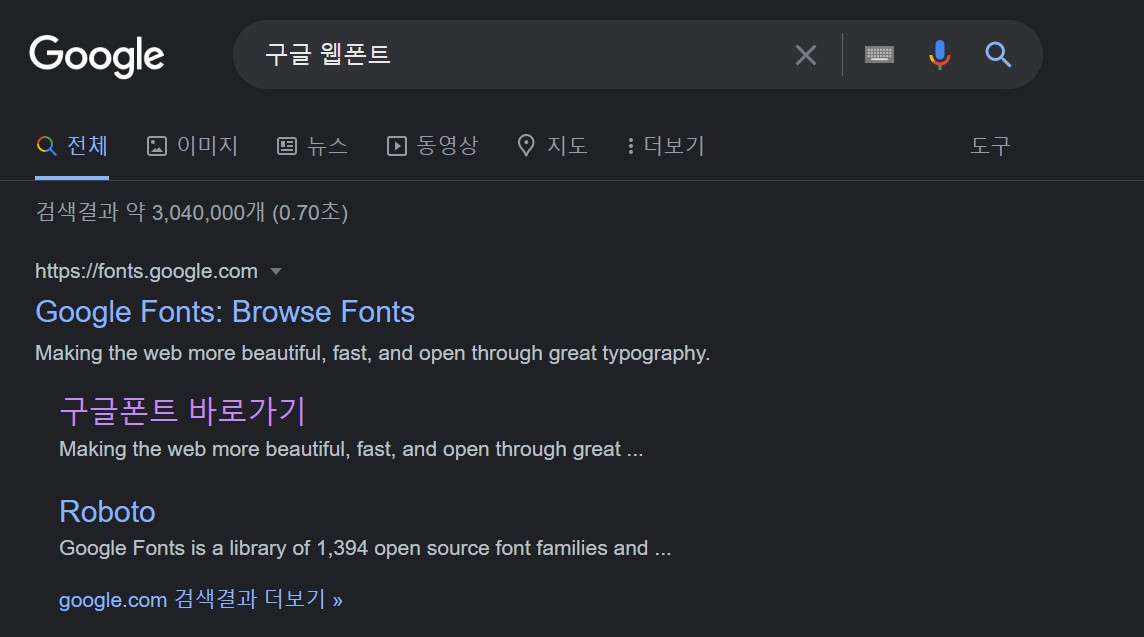Go to the 동영상 tab

click(432, 146)
